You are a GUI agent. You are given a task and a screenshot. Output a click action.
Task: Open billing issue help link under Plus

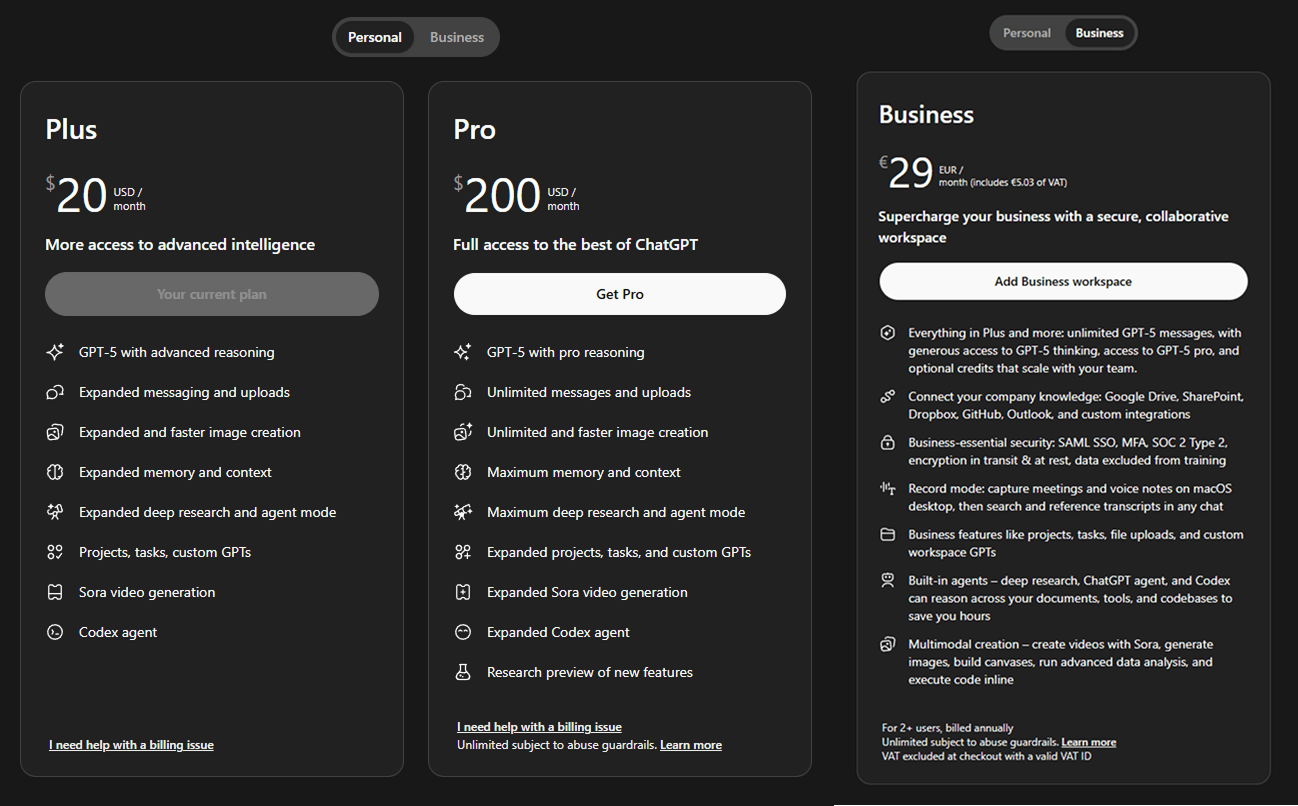click(x=131, y=745)
